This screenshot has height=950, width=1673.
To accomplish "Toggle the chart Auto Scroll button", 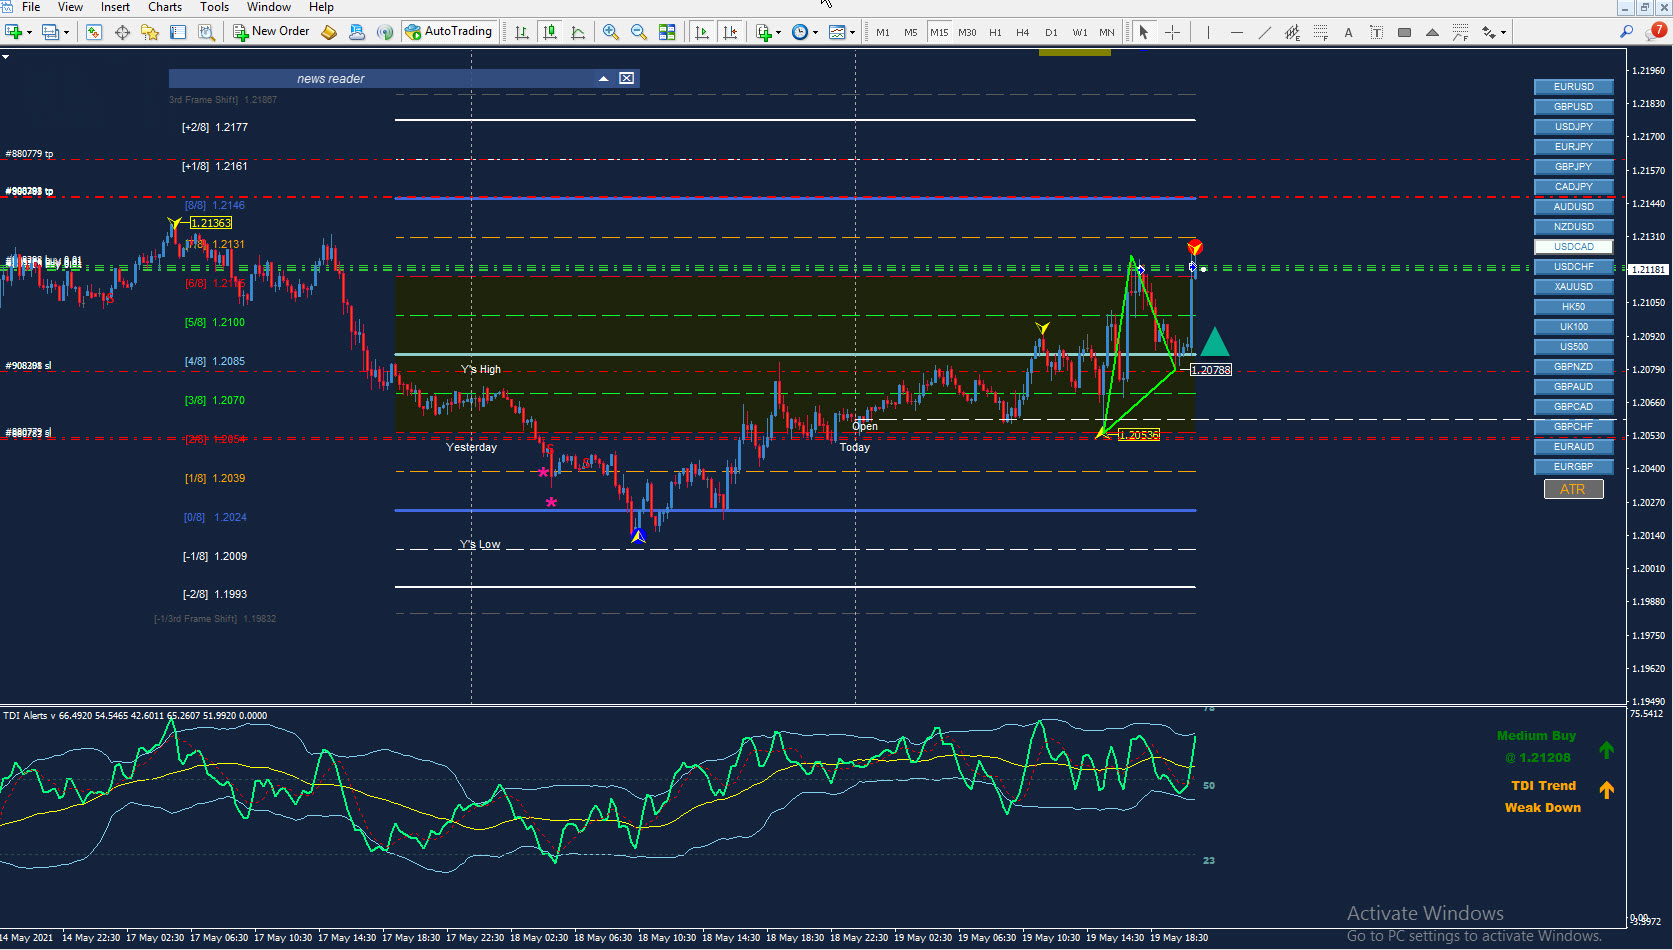I will click(x=702, y=32).
